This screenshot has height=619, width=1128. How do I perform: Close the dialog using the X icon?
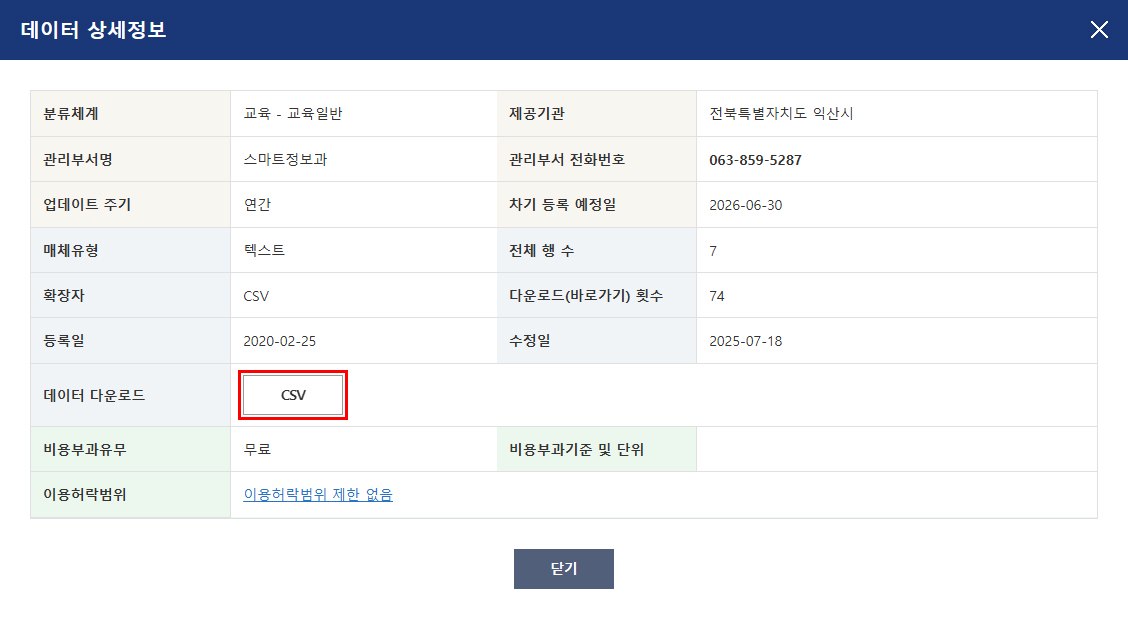point(1099,30)
